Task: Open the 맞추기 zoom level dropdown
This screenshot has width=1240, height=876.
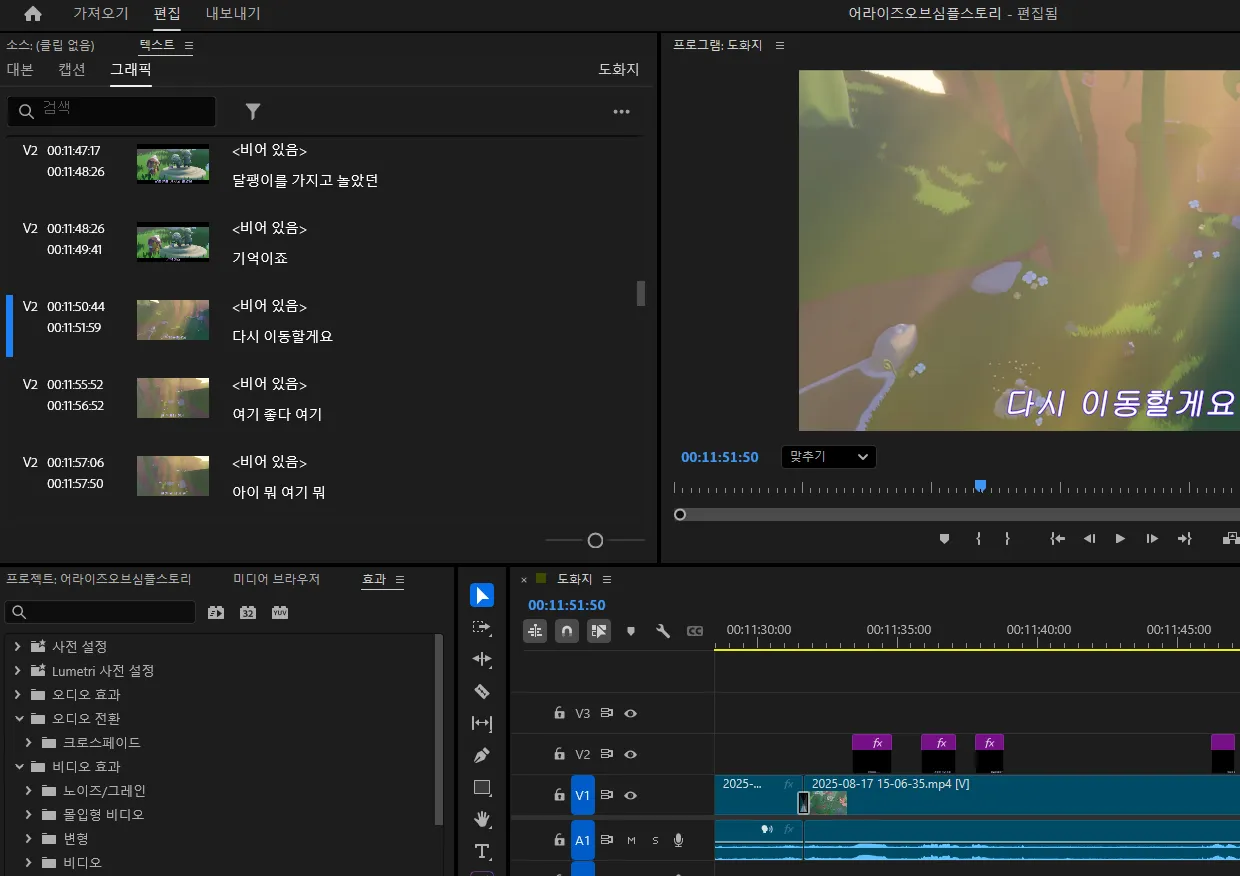Action: tap(827, 457)
